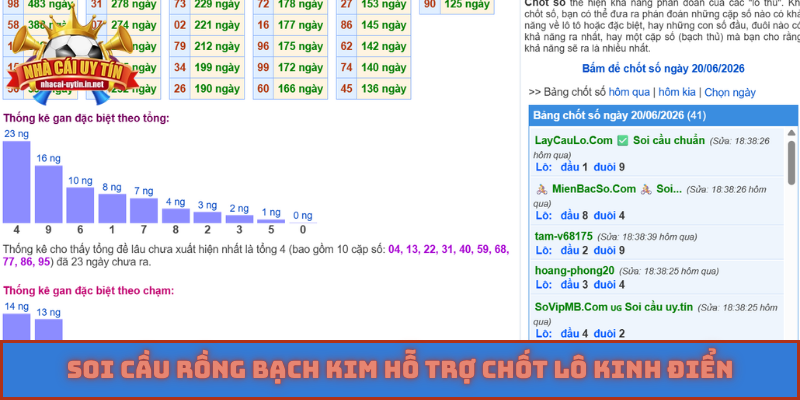Click the '190 ngày' cell for number 26
The width and height of the screenshot is (800, 400).
click(x=217, y=89)
